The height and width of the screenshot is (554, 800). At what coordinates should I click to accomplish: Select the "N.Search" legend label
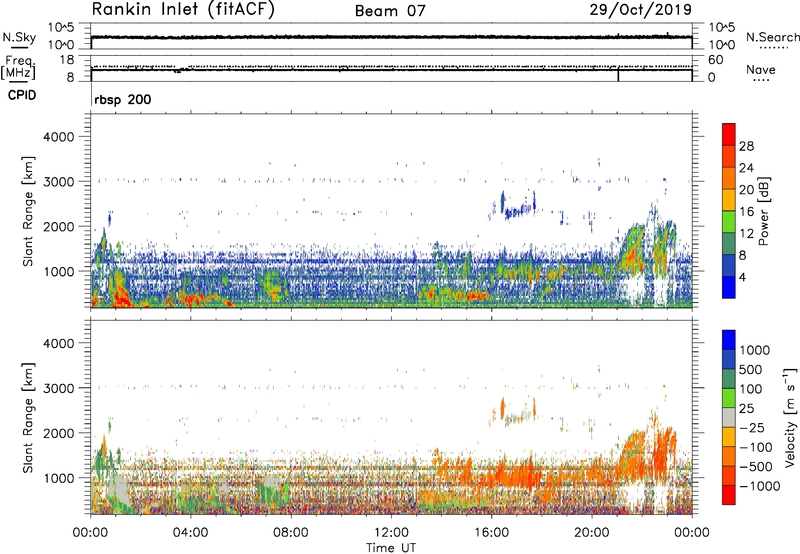[x=772, y=37]
